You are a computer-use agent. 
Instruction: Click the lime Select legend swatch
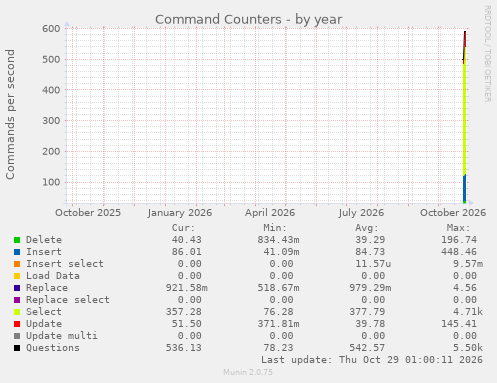pyautogui.click(x=17, y=312)
